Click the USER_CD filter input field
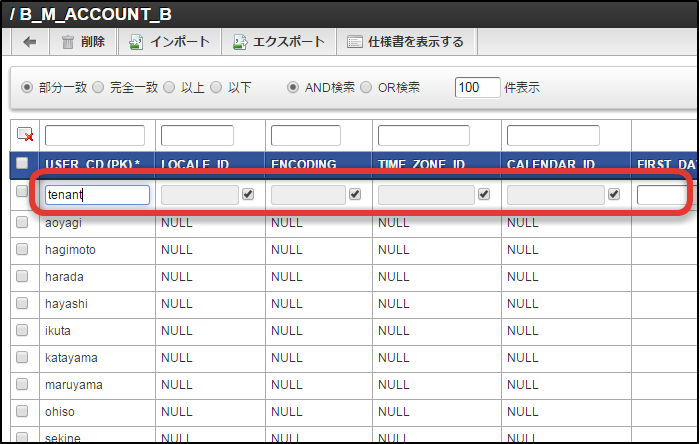The width and height of the screenshot is (700, 444). 95,135
